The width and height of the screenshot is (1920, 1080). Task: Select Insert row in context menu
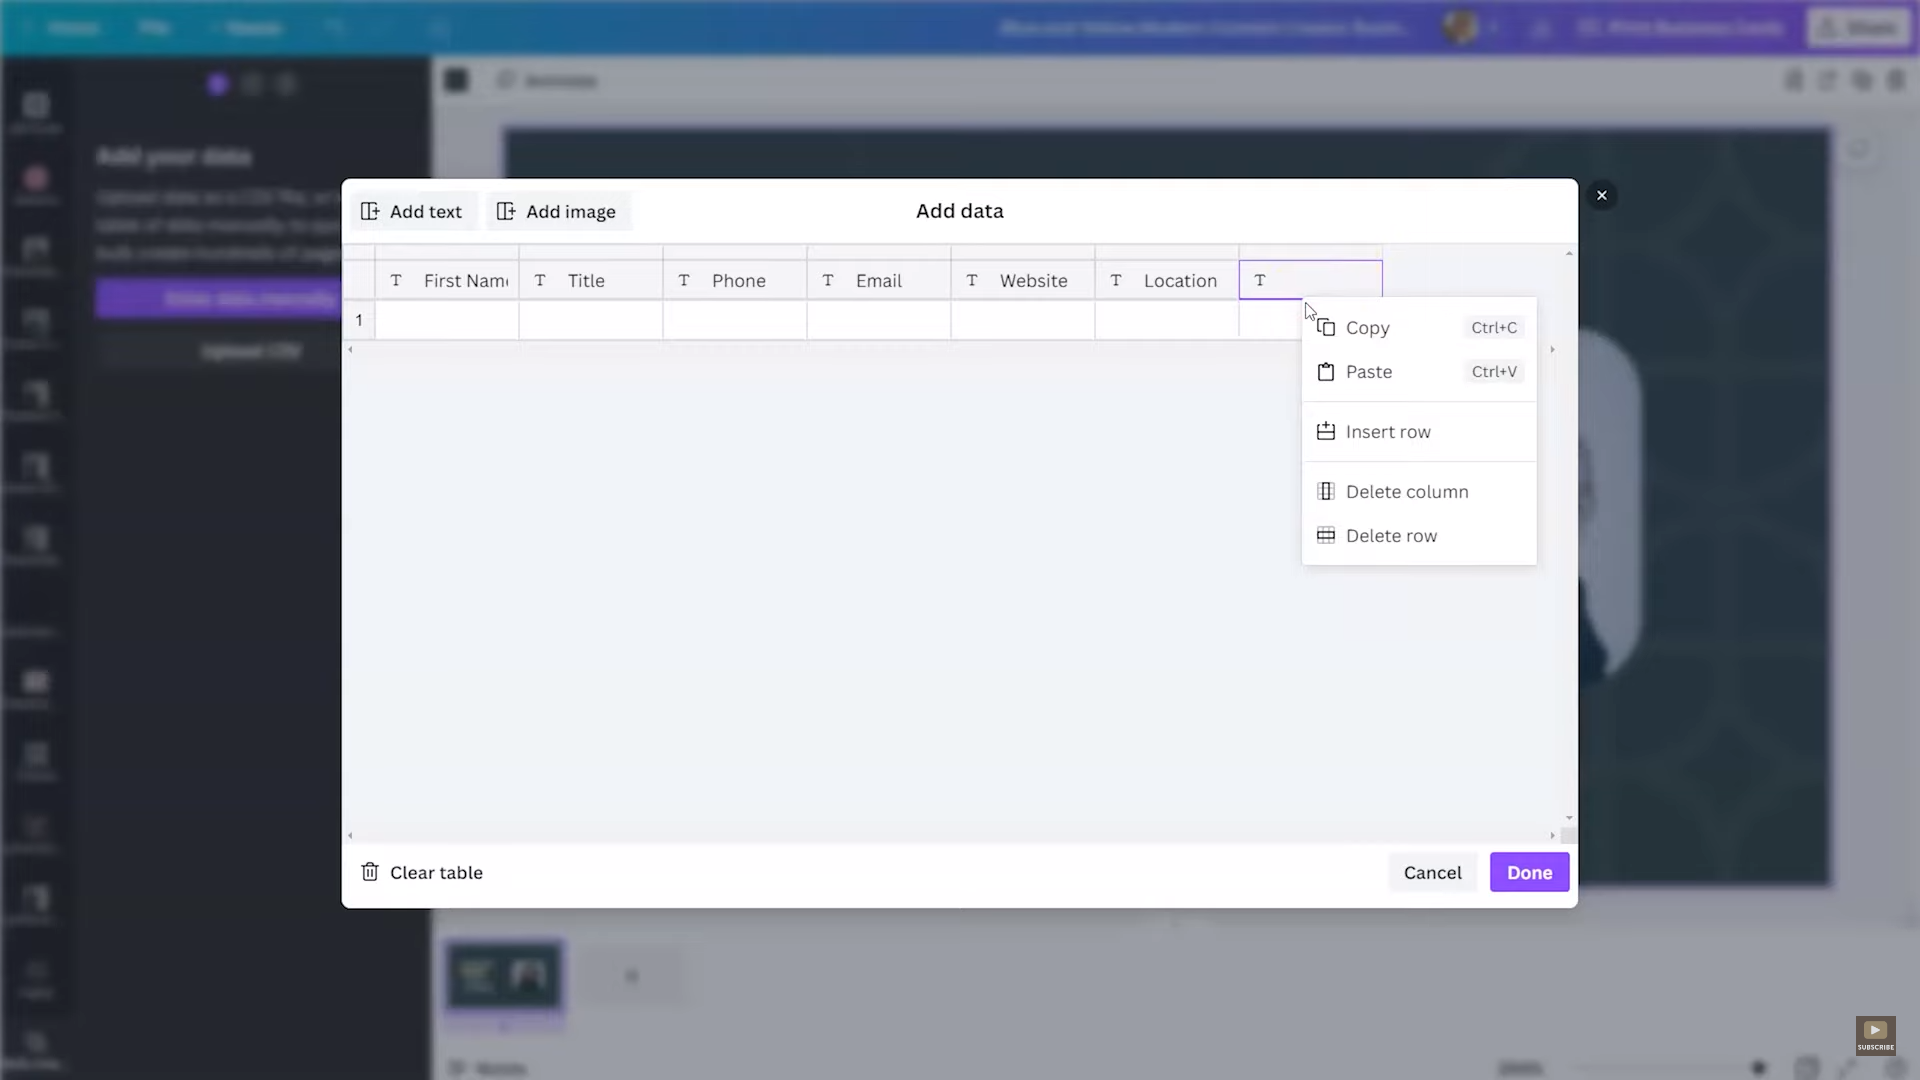pyautogui.click(x=1387, y=432)
